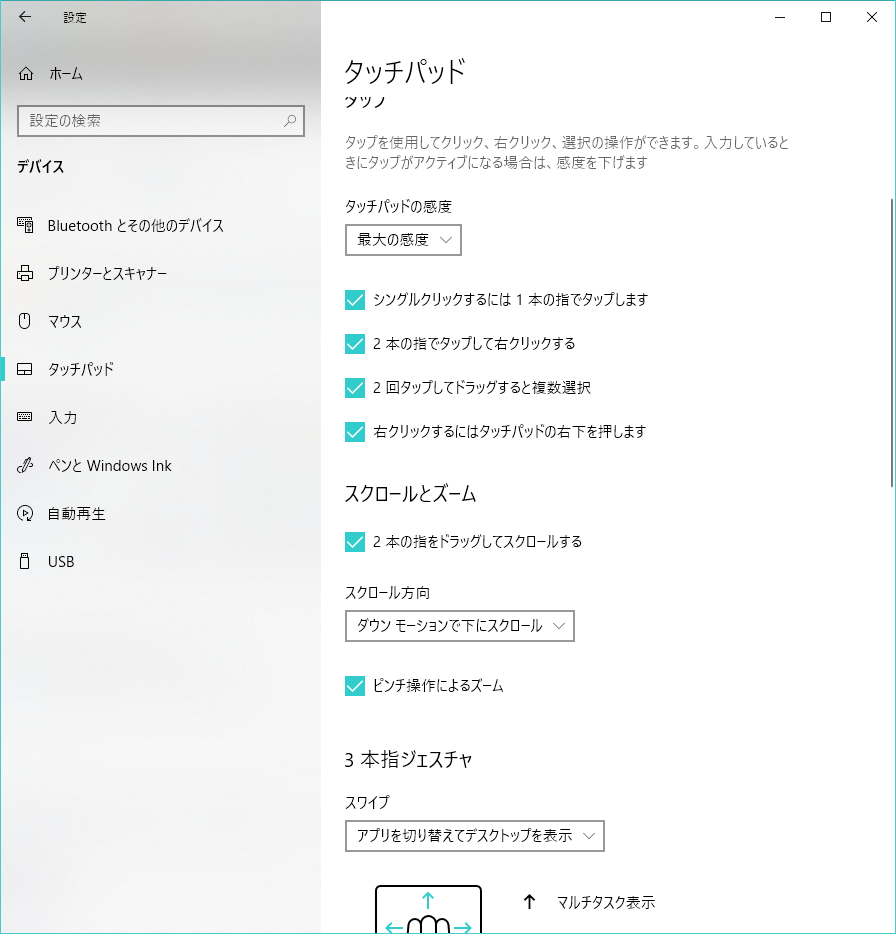Click the up arrow next to マルチタスク表示
The image size is (896, 934).
tap(529, 902)
